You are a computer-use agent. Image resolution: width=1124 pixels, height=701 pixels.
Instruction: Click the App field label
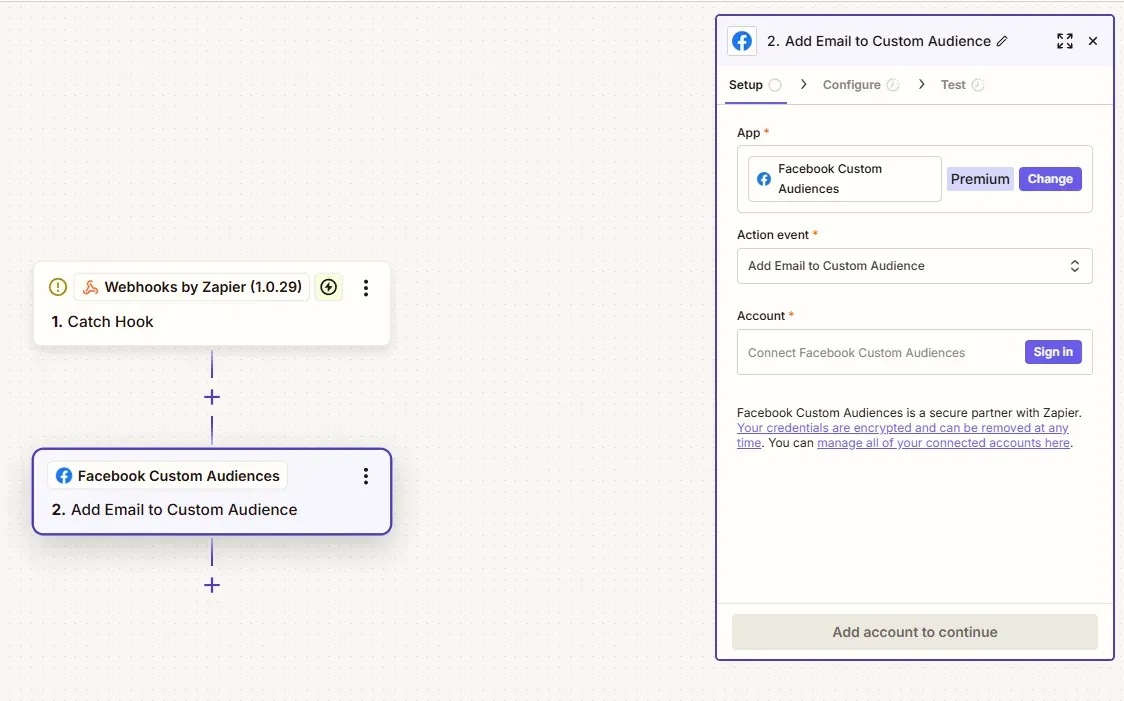click(748, 133)
